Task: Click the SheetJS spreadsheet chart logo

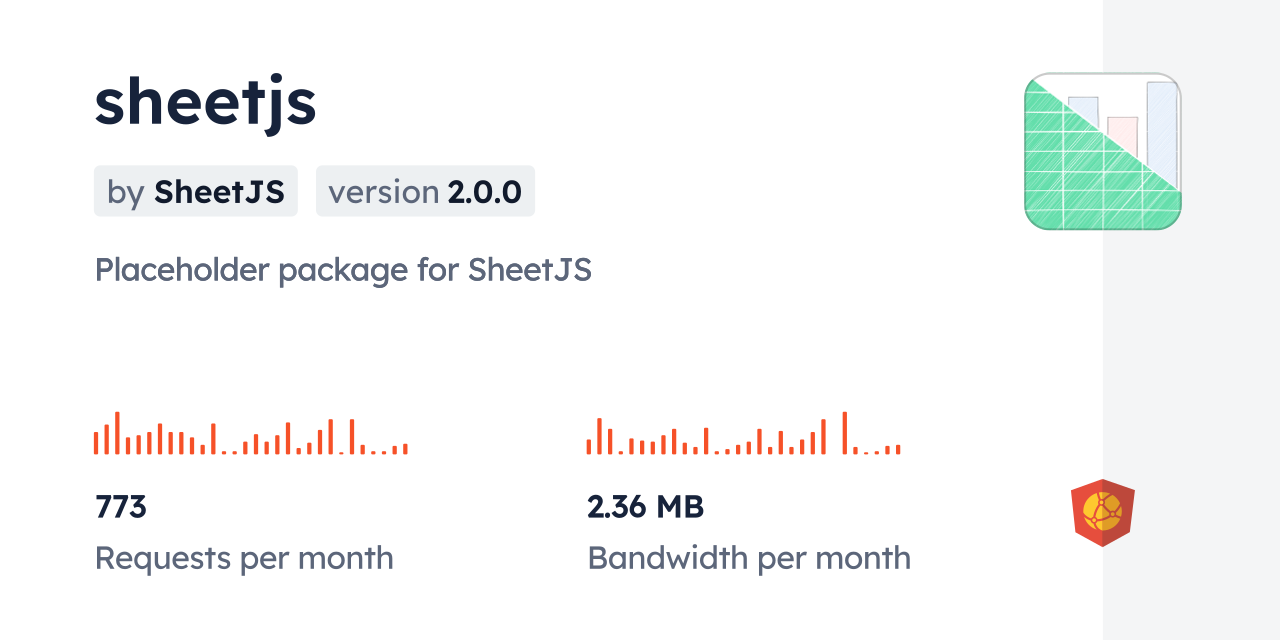Action: coord(1102,152)
